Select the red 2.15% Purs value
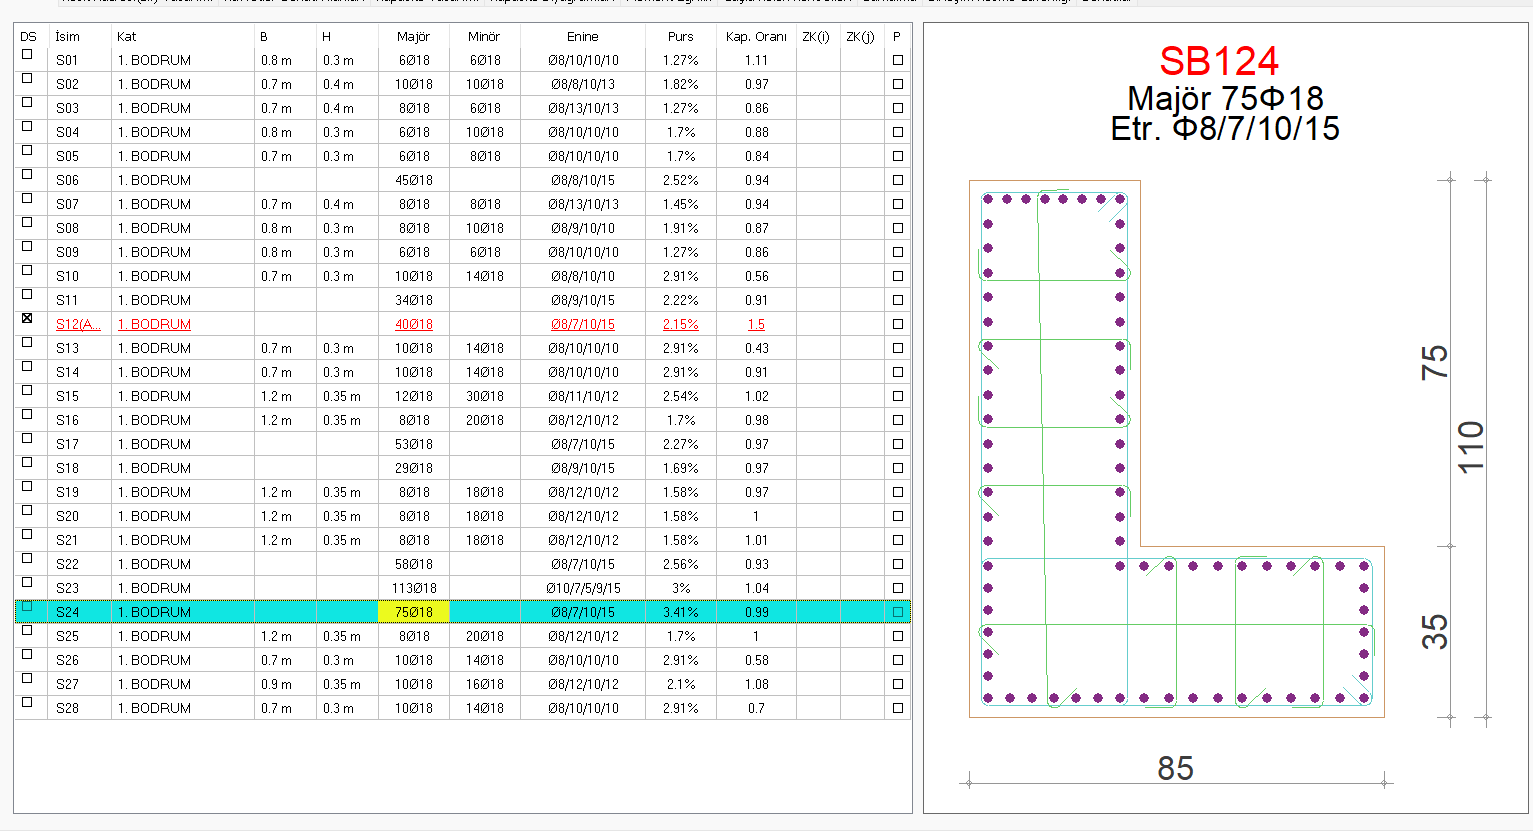The width and height of the screenshot is (1533, 831). (681, 324)
